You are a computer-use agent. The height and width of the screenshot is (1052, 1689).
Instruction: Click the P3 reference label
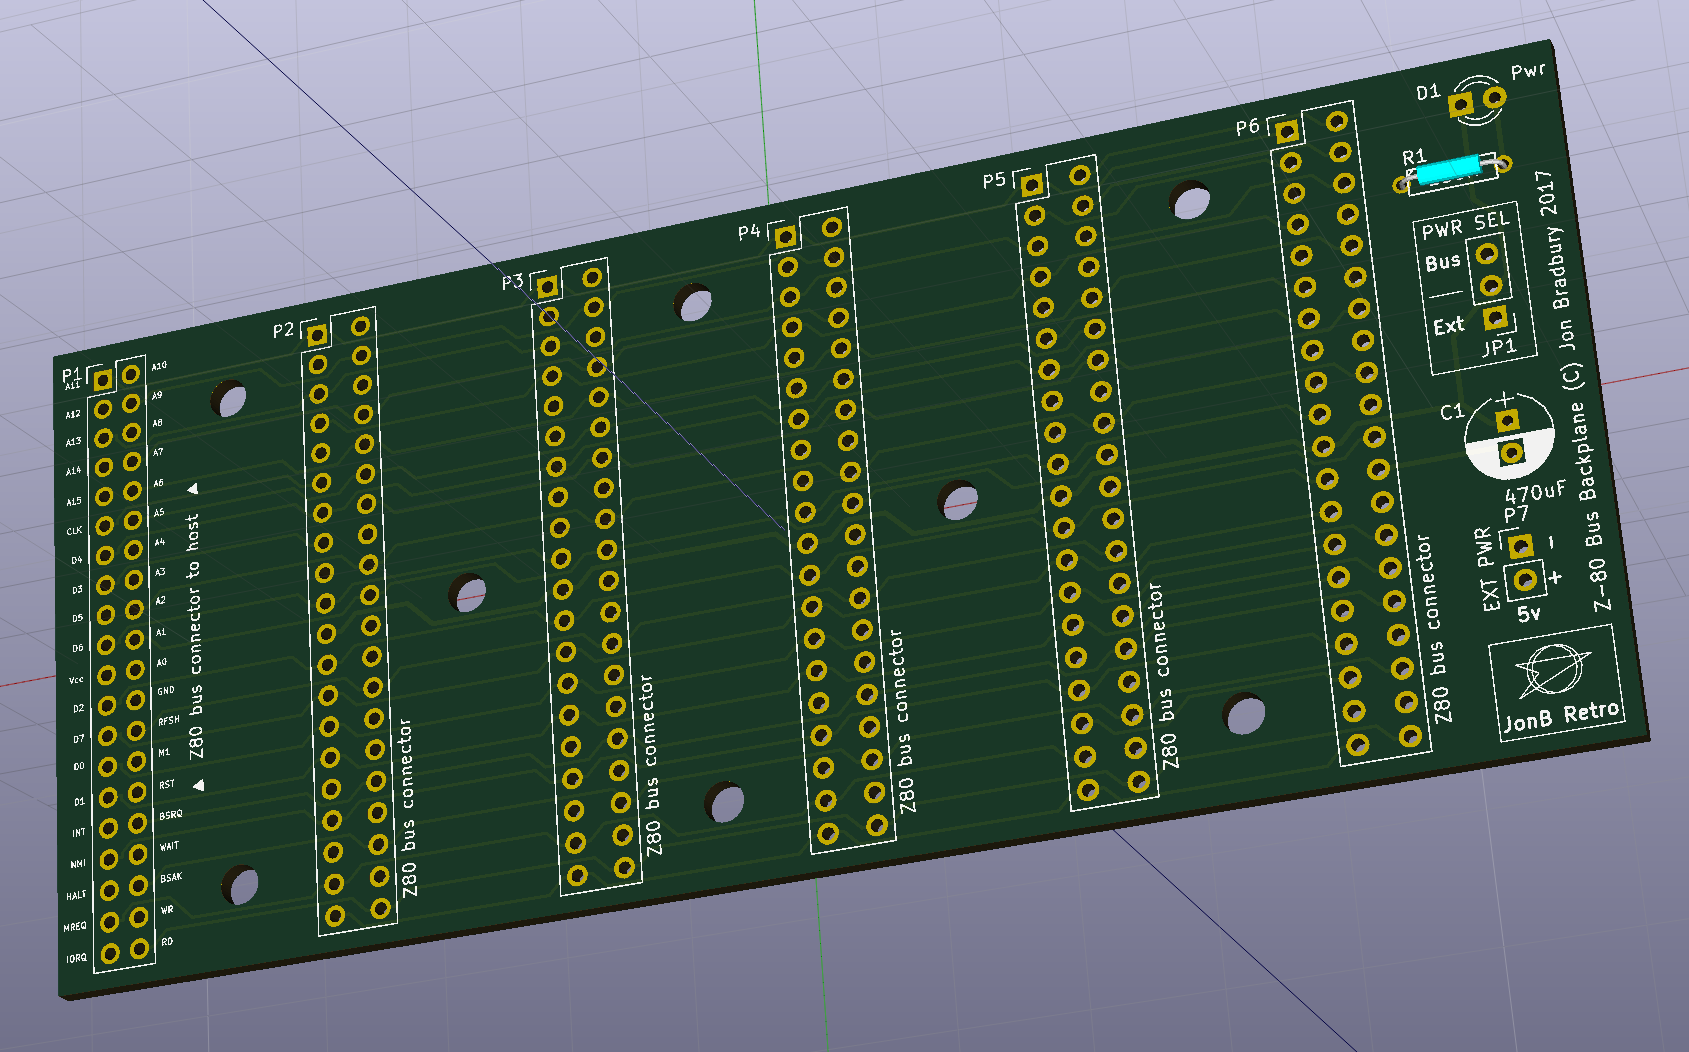[512, 282]
